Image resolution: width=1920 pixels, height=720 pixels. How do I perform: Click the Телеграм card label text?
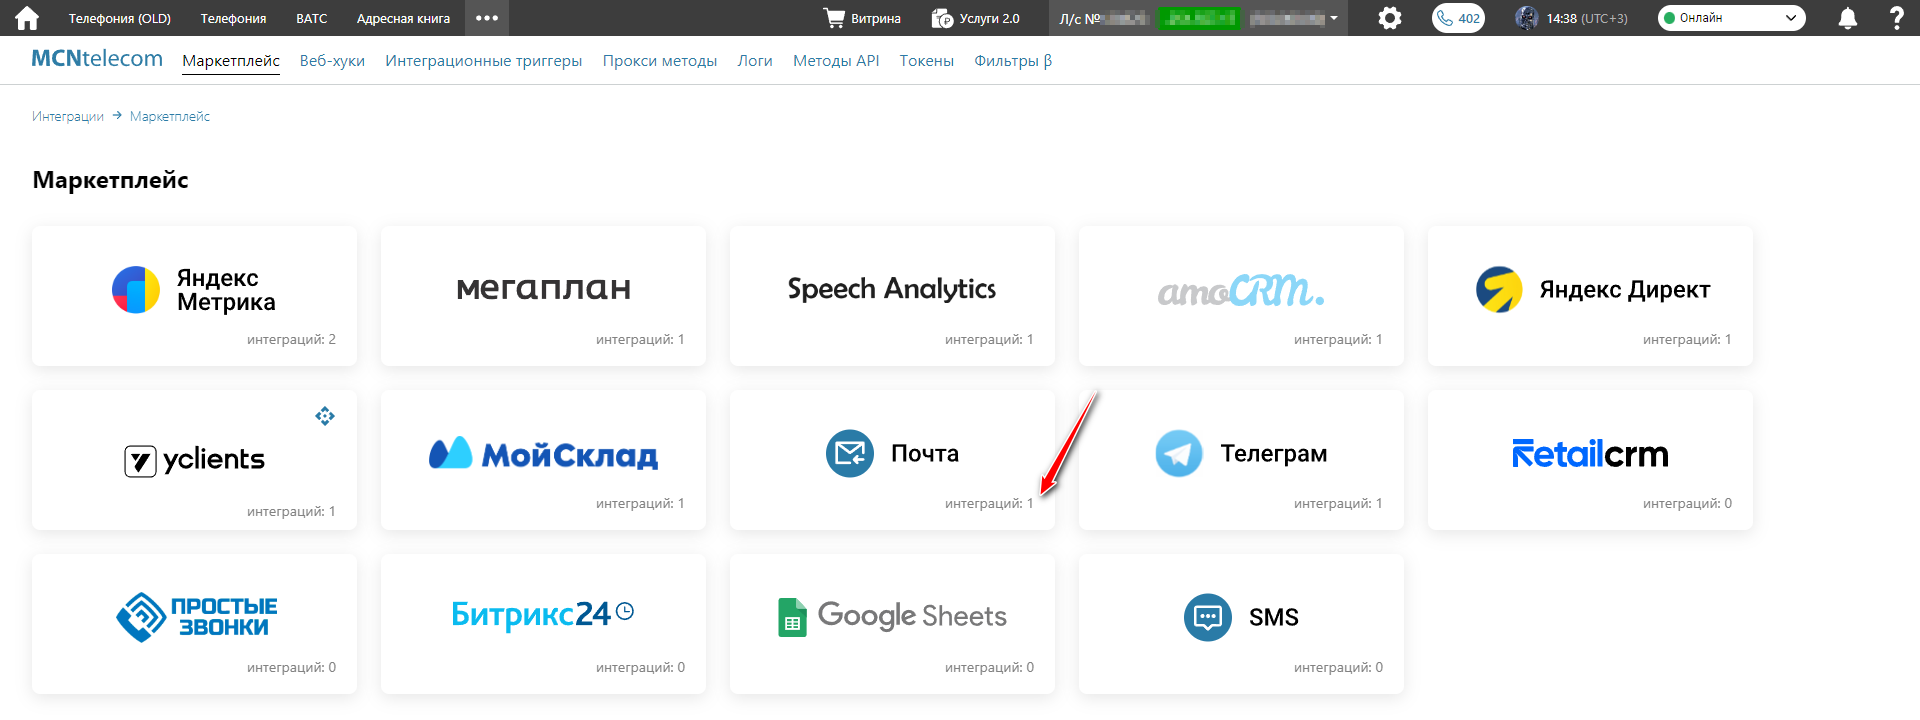(1274, 454)
